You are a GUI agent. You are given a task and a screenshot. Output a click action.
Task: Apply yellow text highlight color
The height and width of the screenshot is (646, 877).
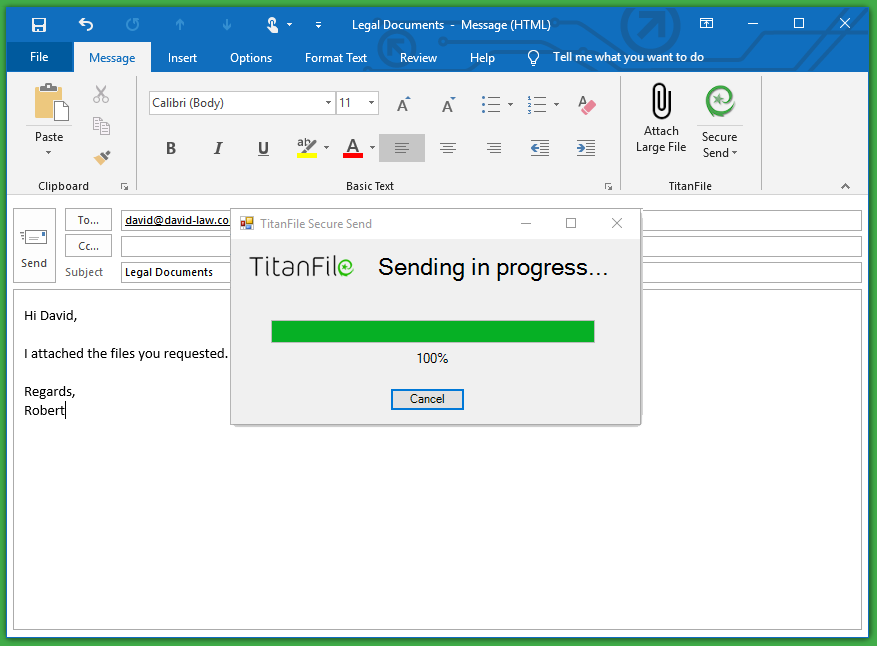coord(307,148)
